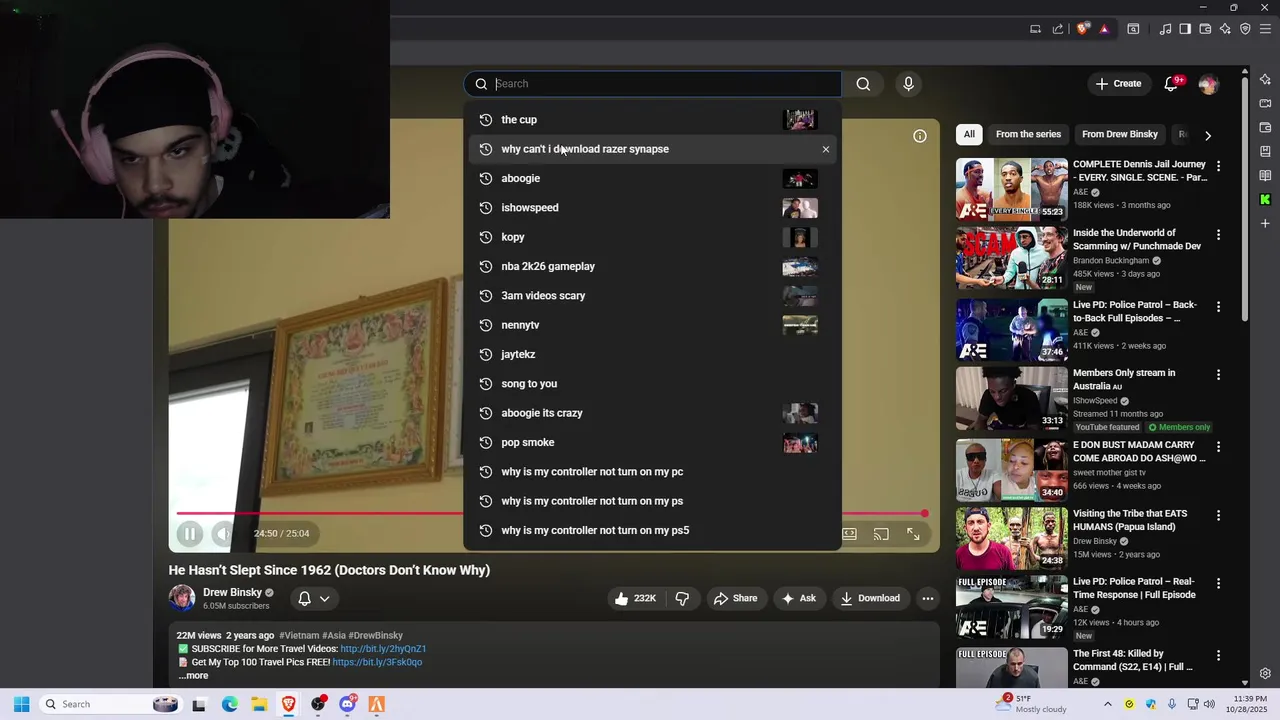Screen dimensions: 1280x720
Task: Choose 'nba 2k26 gameplay' search suggestion
Action: (x=654, y=266)
